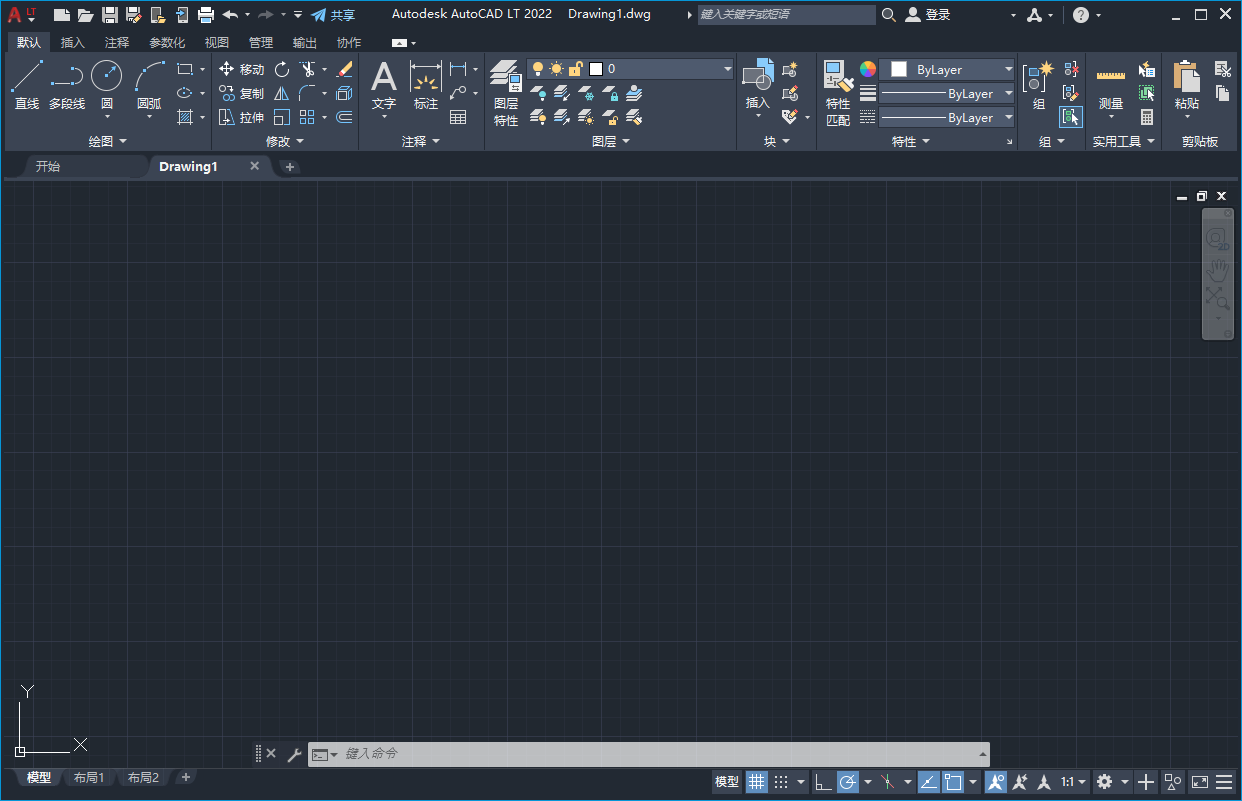The width and height of the screenshot is (1242, 801).
Task: Click the Pan hand in navigation bar
Action: coord(1217,268)
